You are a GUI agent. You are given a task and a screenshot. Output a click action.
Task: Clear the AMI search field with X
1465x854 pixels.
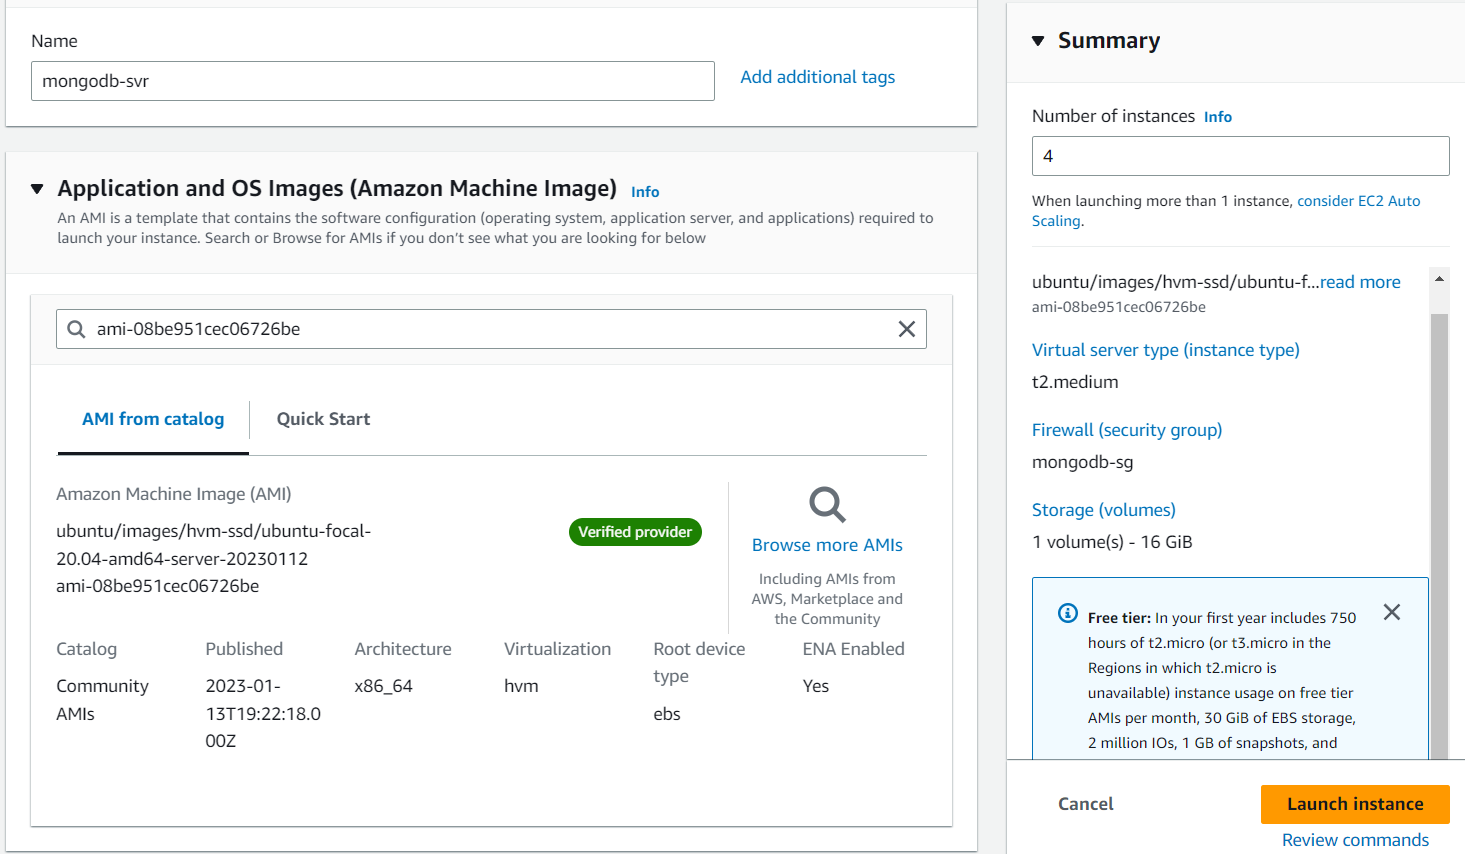point(907,329)
